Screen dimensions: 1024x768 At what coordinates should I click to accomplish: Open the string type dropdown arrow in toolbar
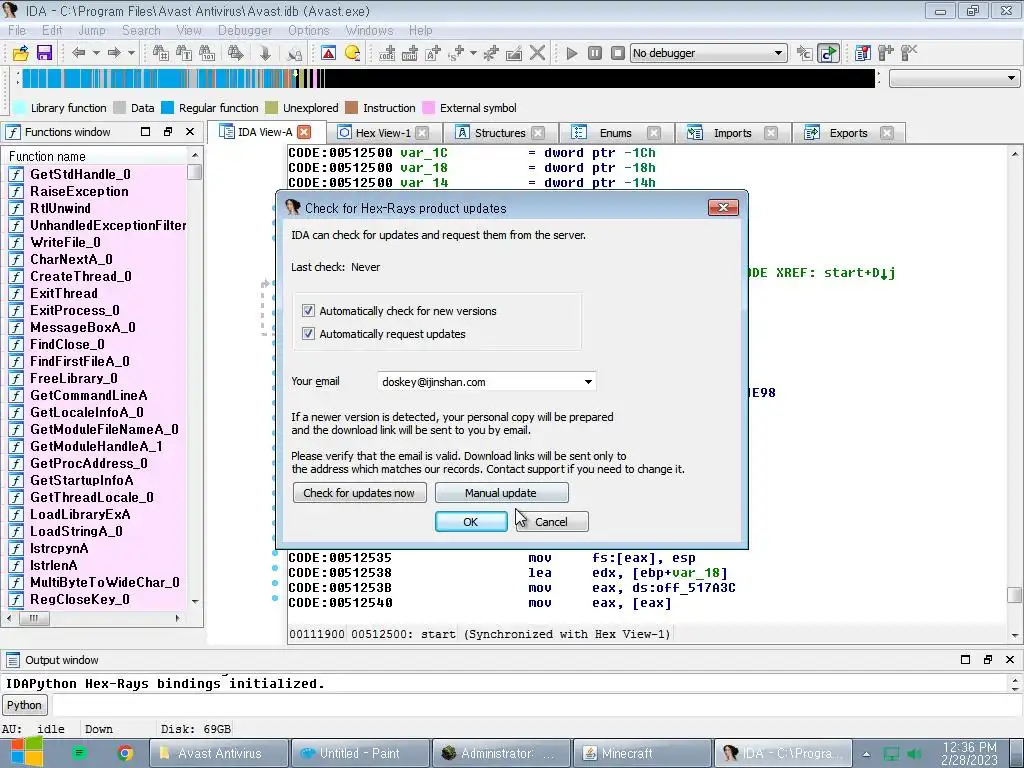coord(473,53)
